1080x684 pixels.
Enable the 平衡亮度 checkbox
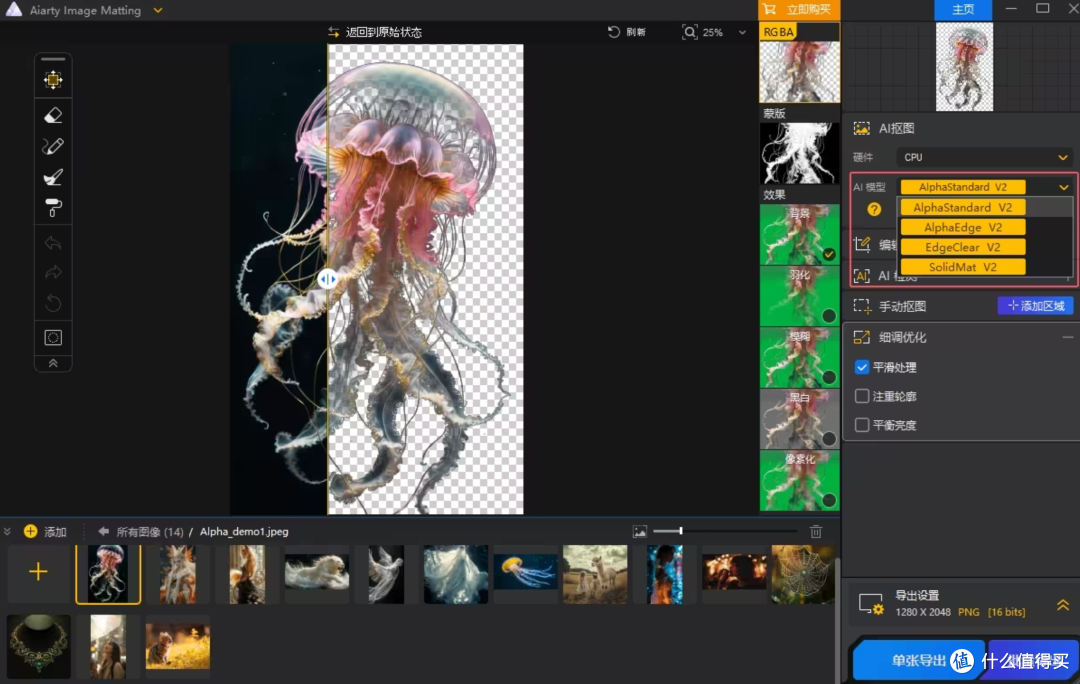862,425
